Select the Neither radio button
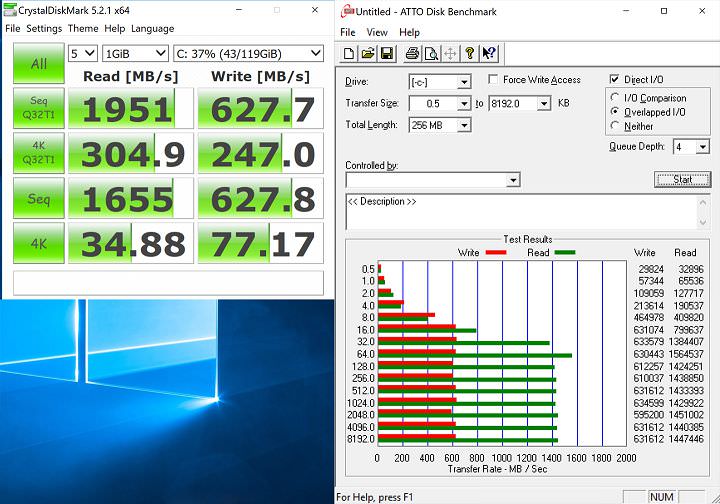The width and height of the screenshot is (720, 504). pyautogui.click(x=616, y=126)
